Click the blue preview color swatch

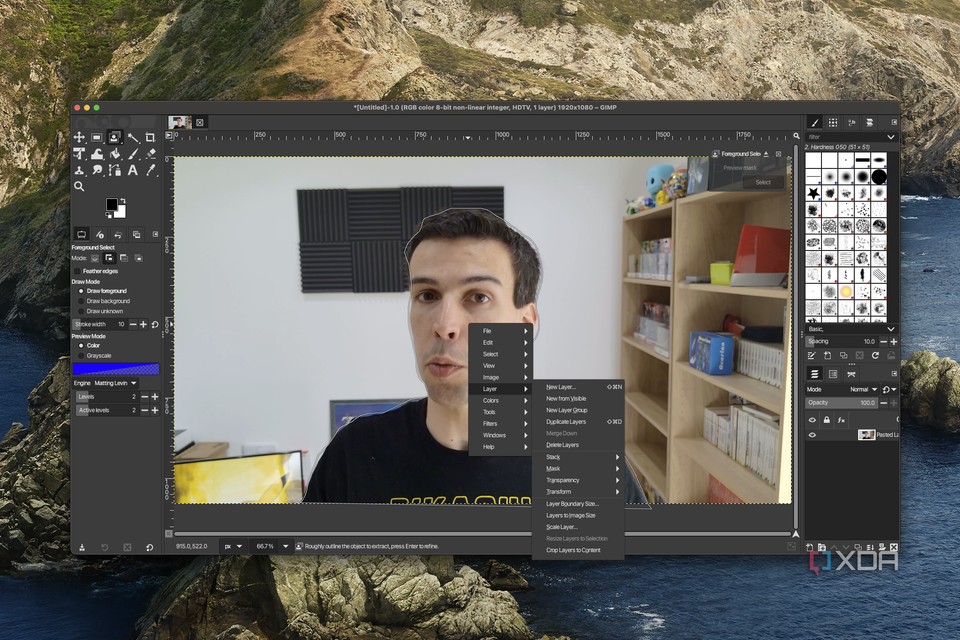pyautogui.click(x=116, y=369)
